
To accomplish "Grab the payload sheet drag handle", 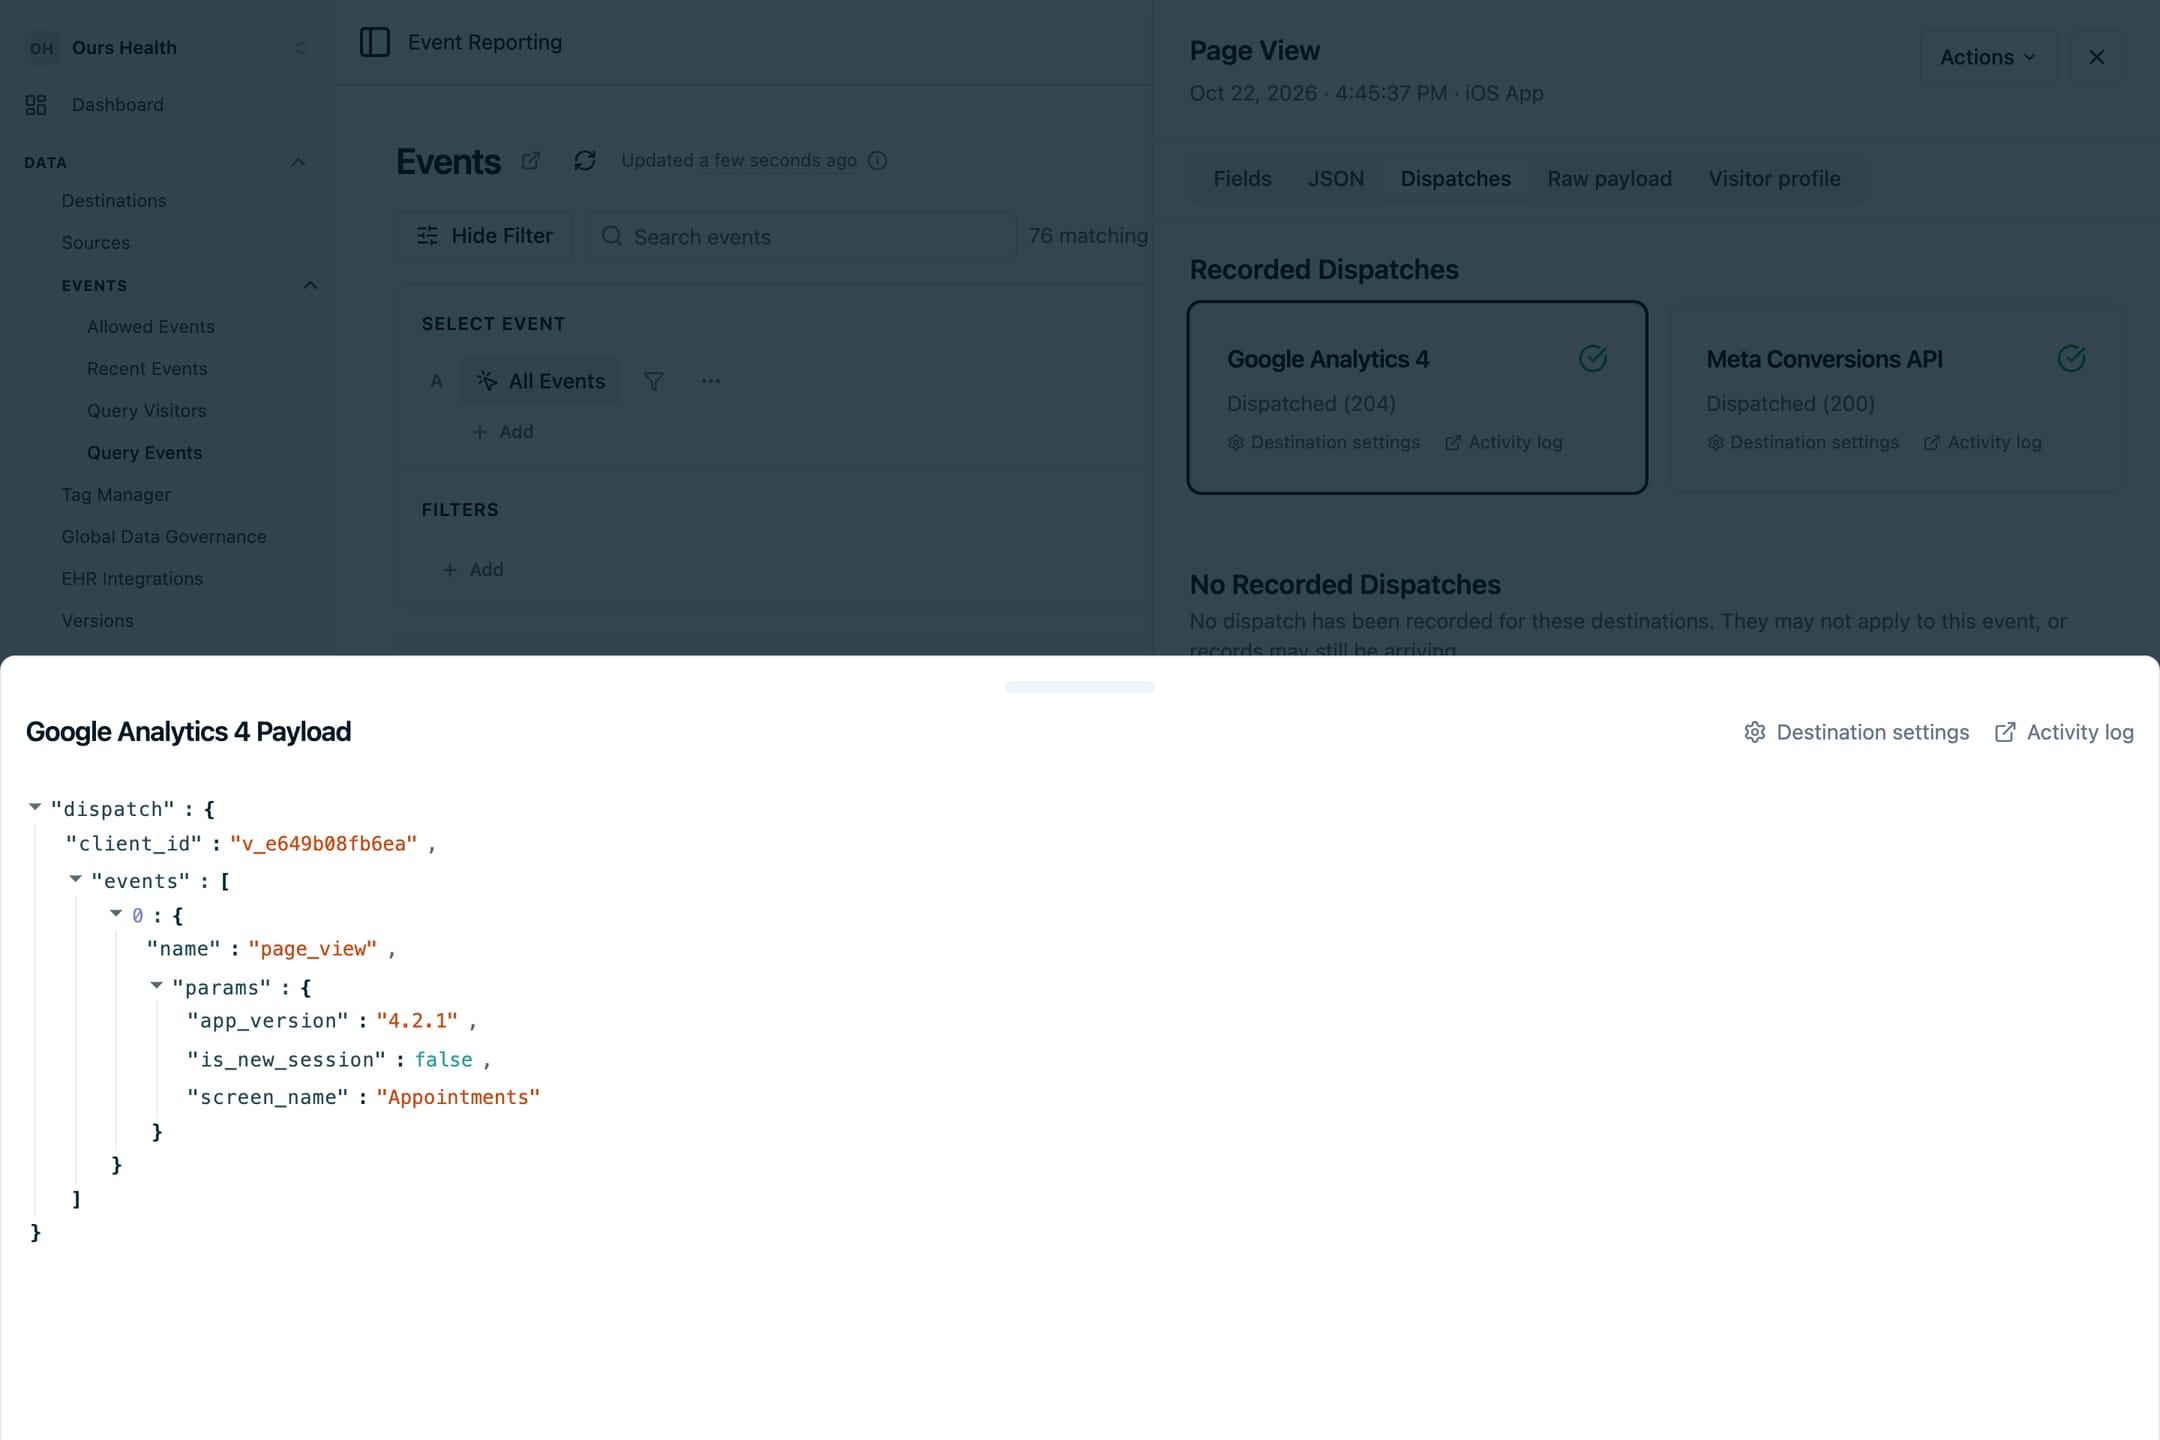I will (x=1080, y=687).
